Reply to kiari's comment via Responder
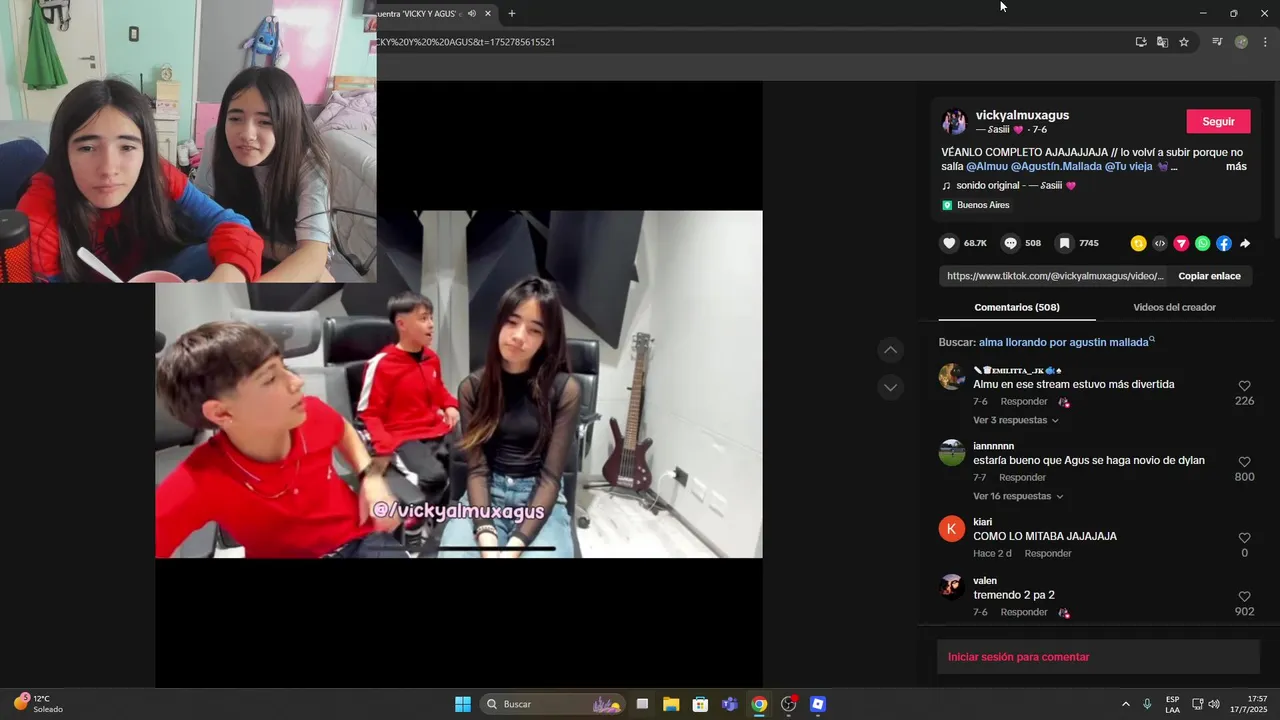This screenshot has height=720, width=1280. pos(1048,553)
